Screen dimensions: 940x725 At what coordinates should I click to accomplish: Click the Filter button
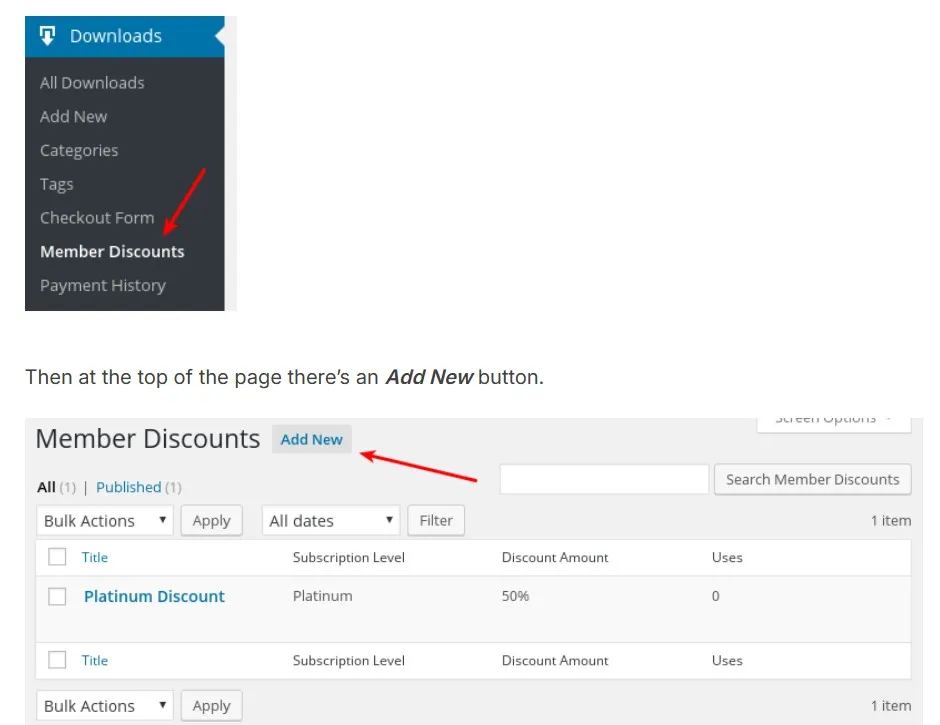436,521
